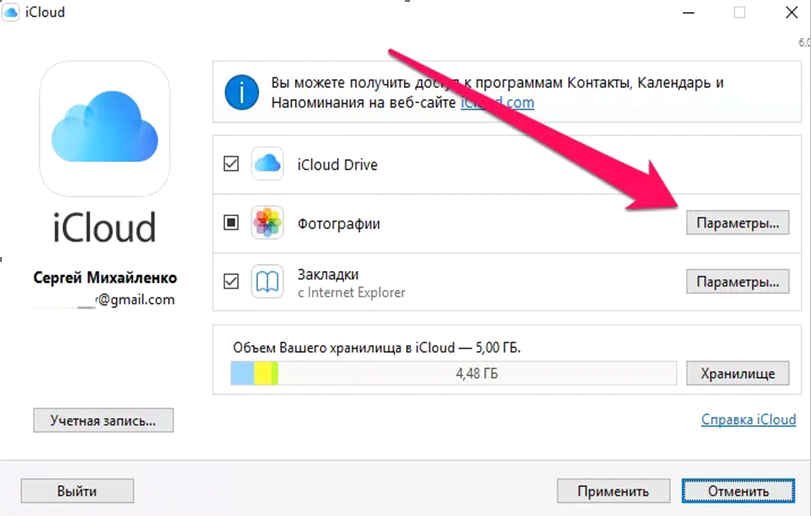This screenshot has width=812, height=516.
Task: Click the Закладки label
Action: coord(328,274)
